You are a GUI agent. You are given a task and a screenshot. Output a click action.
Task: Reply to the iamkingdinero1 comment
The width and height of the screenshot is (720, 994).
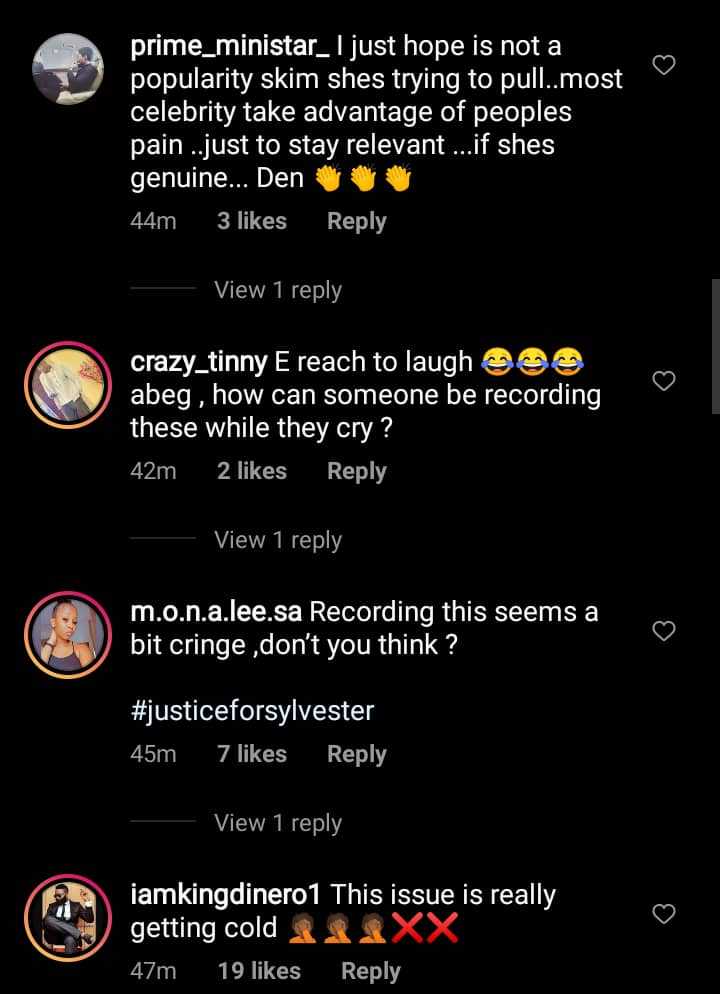[x=370, y=970]
